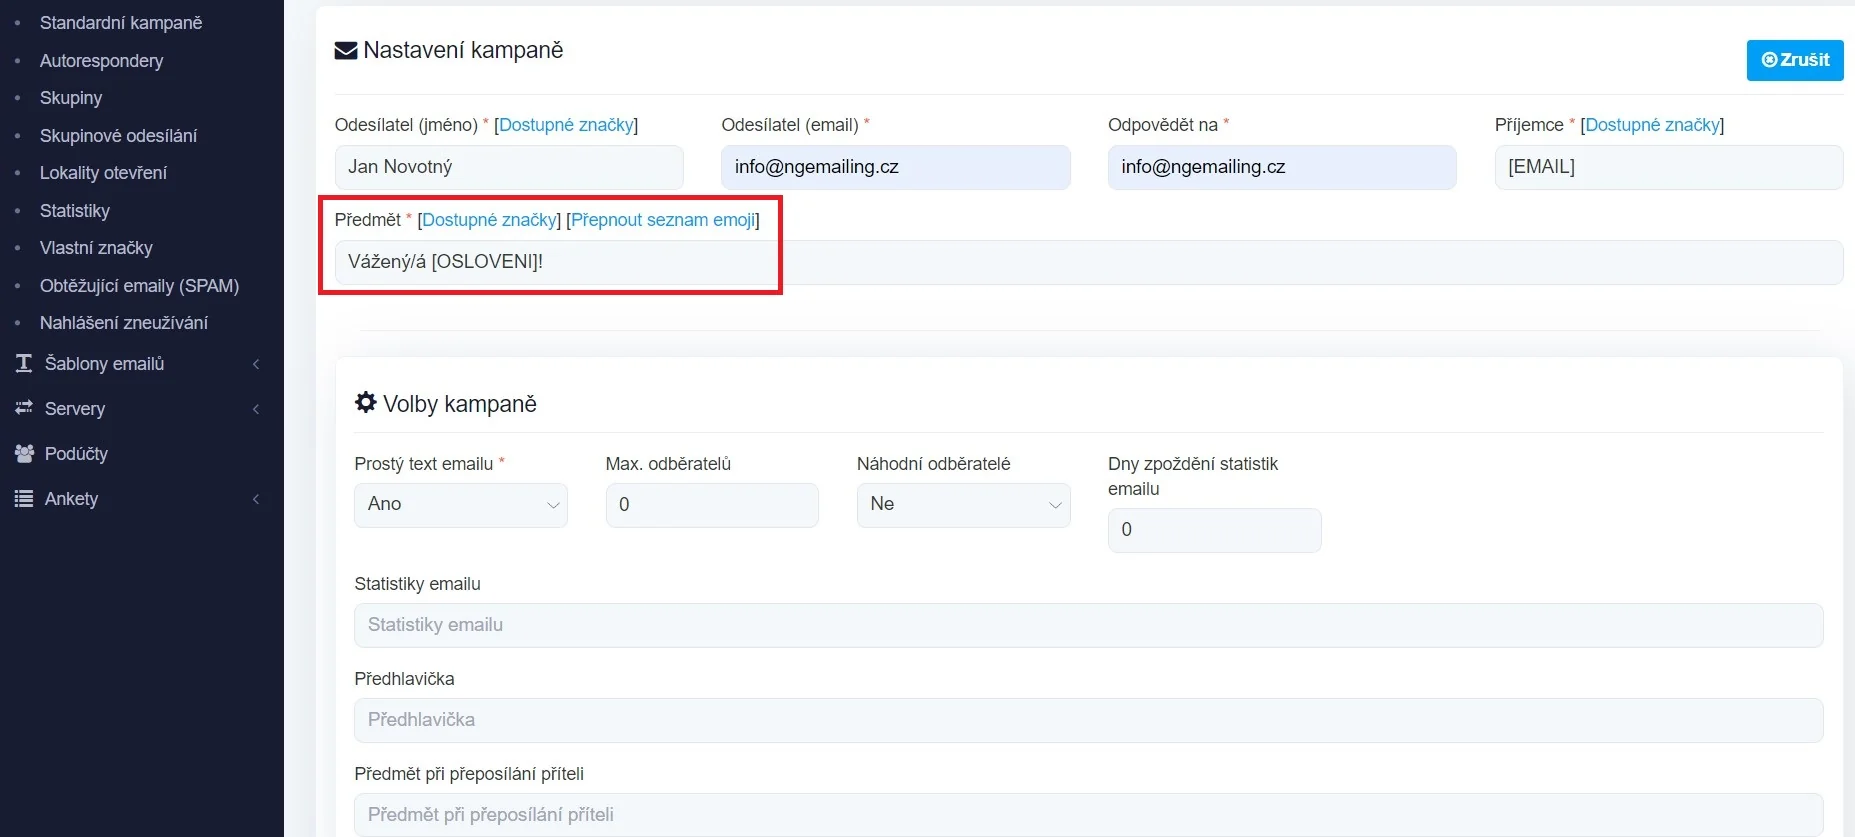This screenshot has height=837, width=1855.
Task: Click the Ankety list icon
Action: 24,499
